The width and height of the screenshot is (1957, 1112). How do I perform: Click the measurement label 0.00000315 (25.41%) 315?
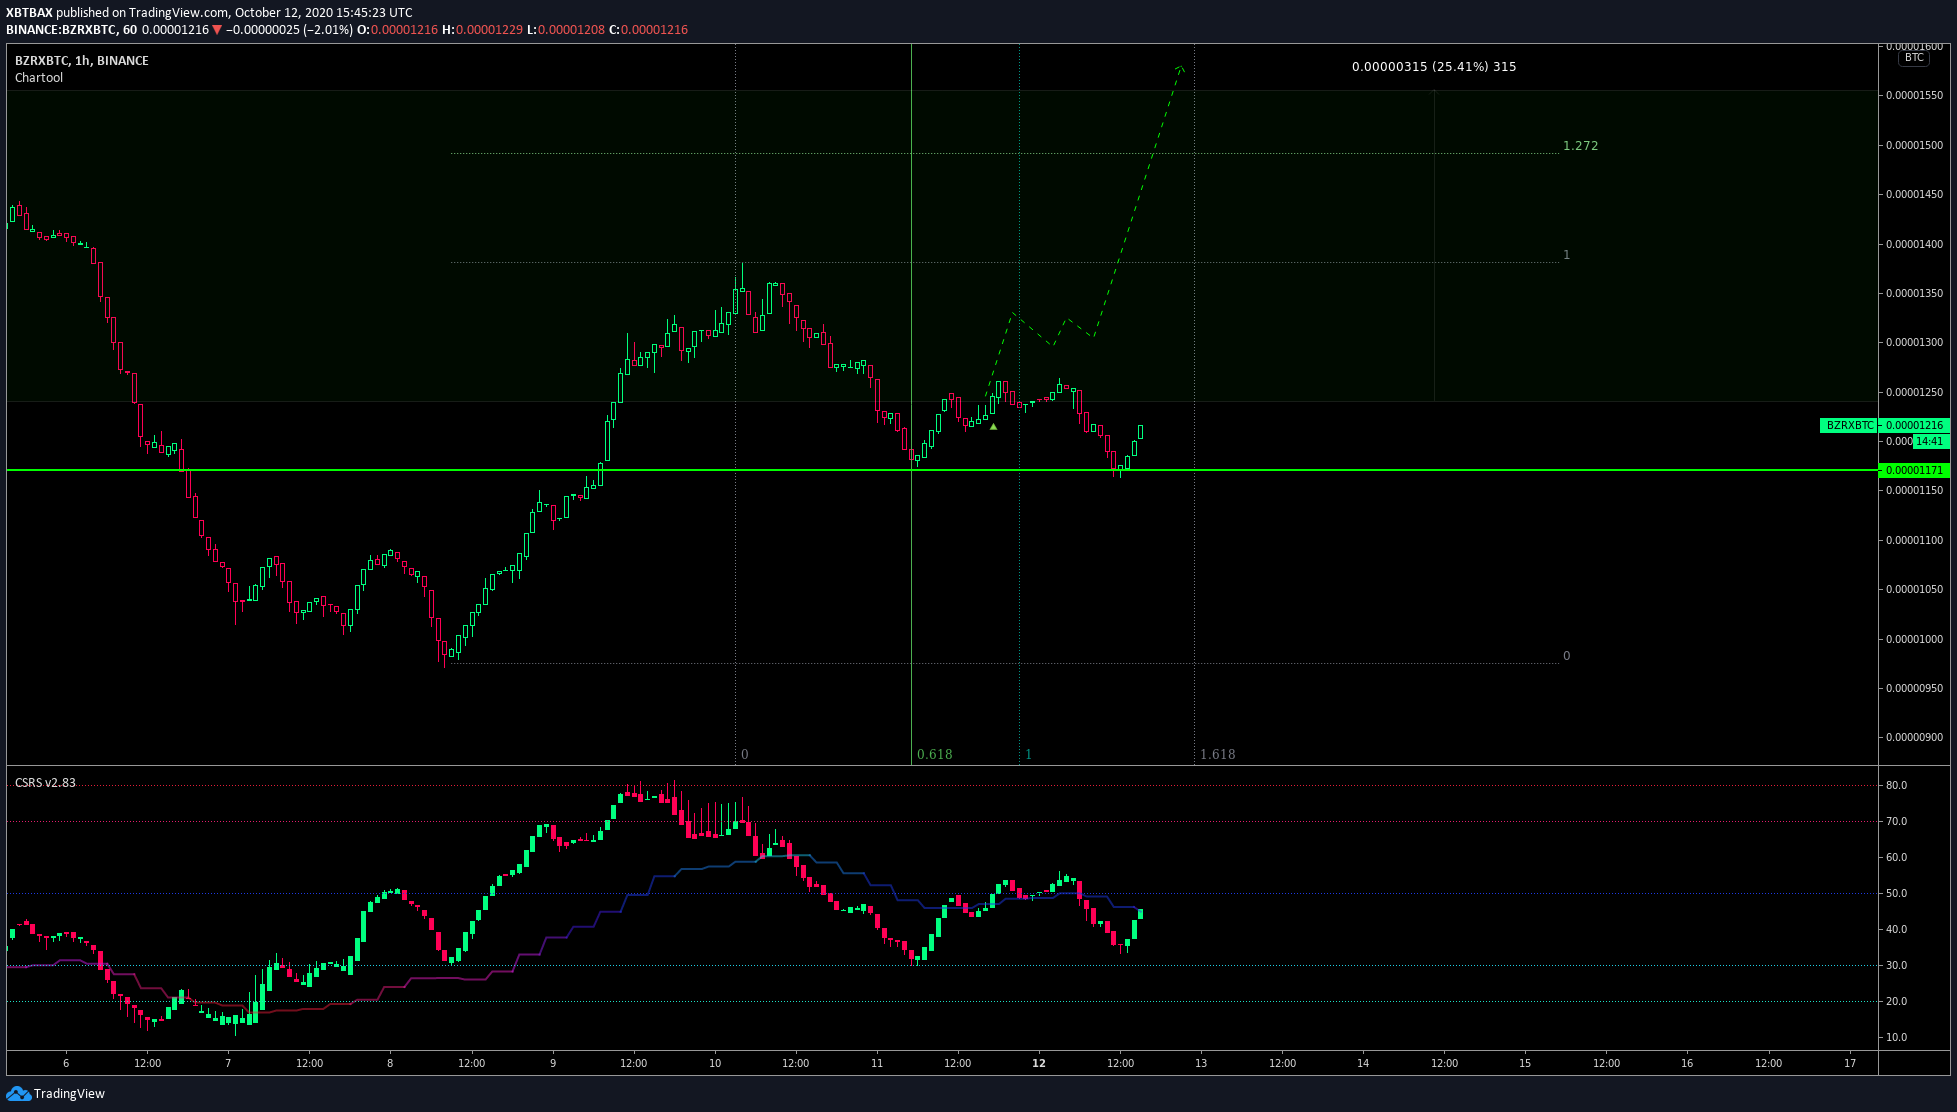(1434, 67)
